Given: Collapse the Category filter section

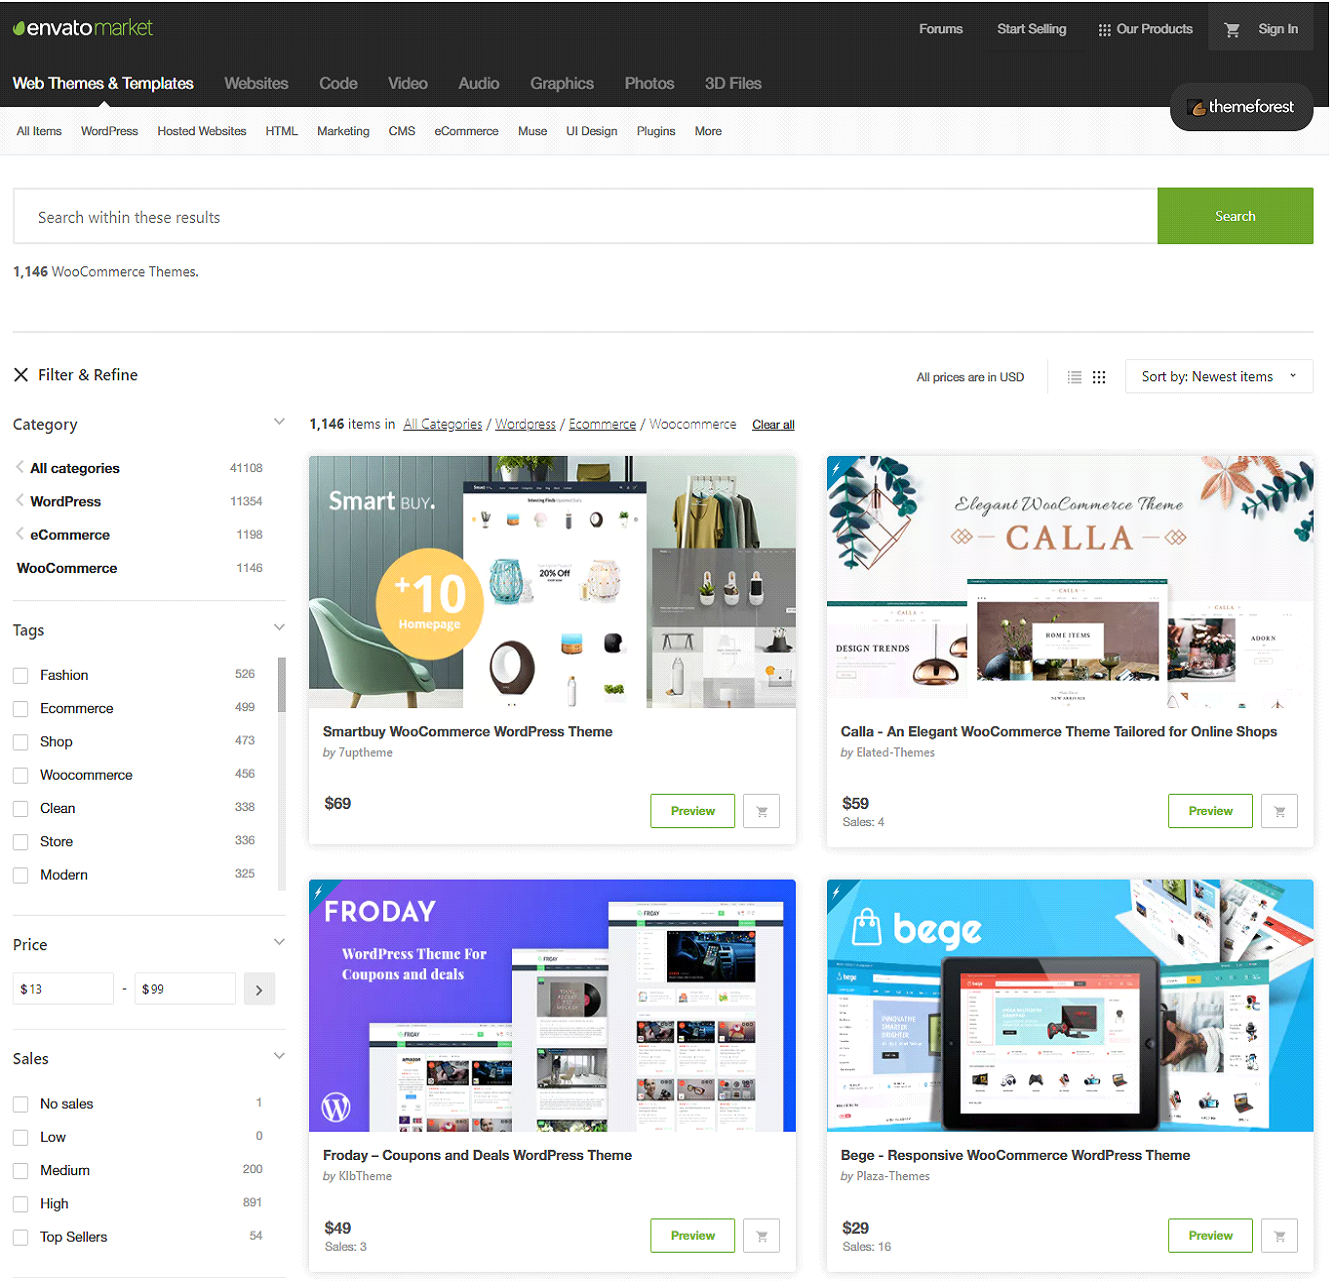Looking at the screenshot, I should pos(280,424).
